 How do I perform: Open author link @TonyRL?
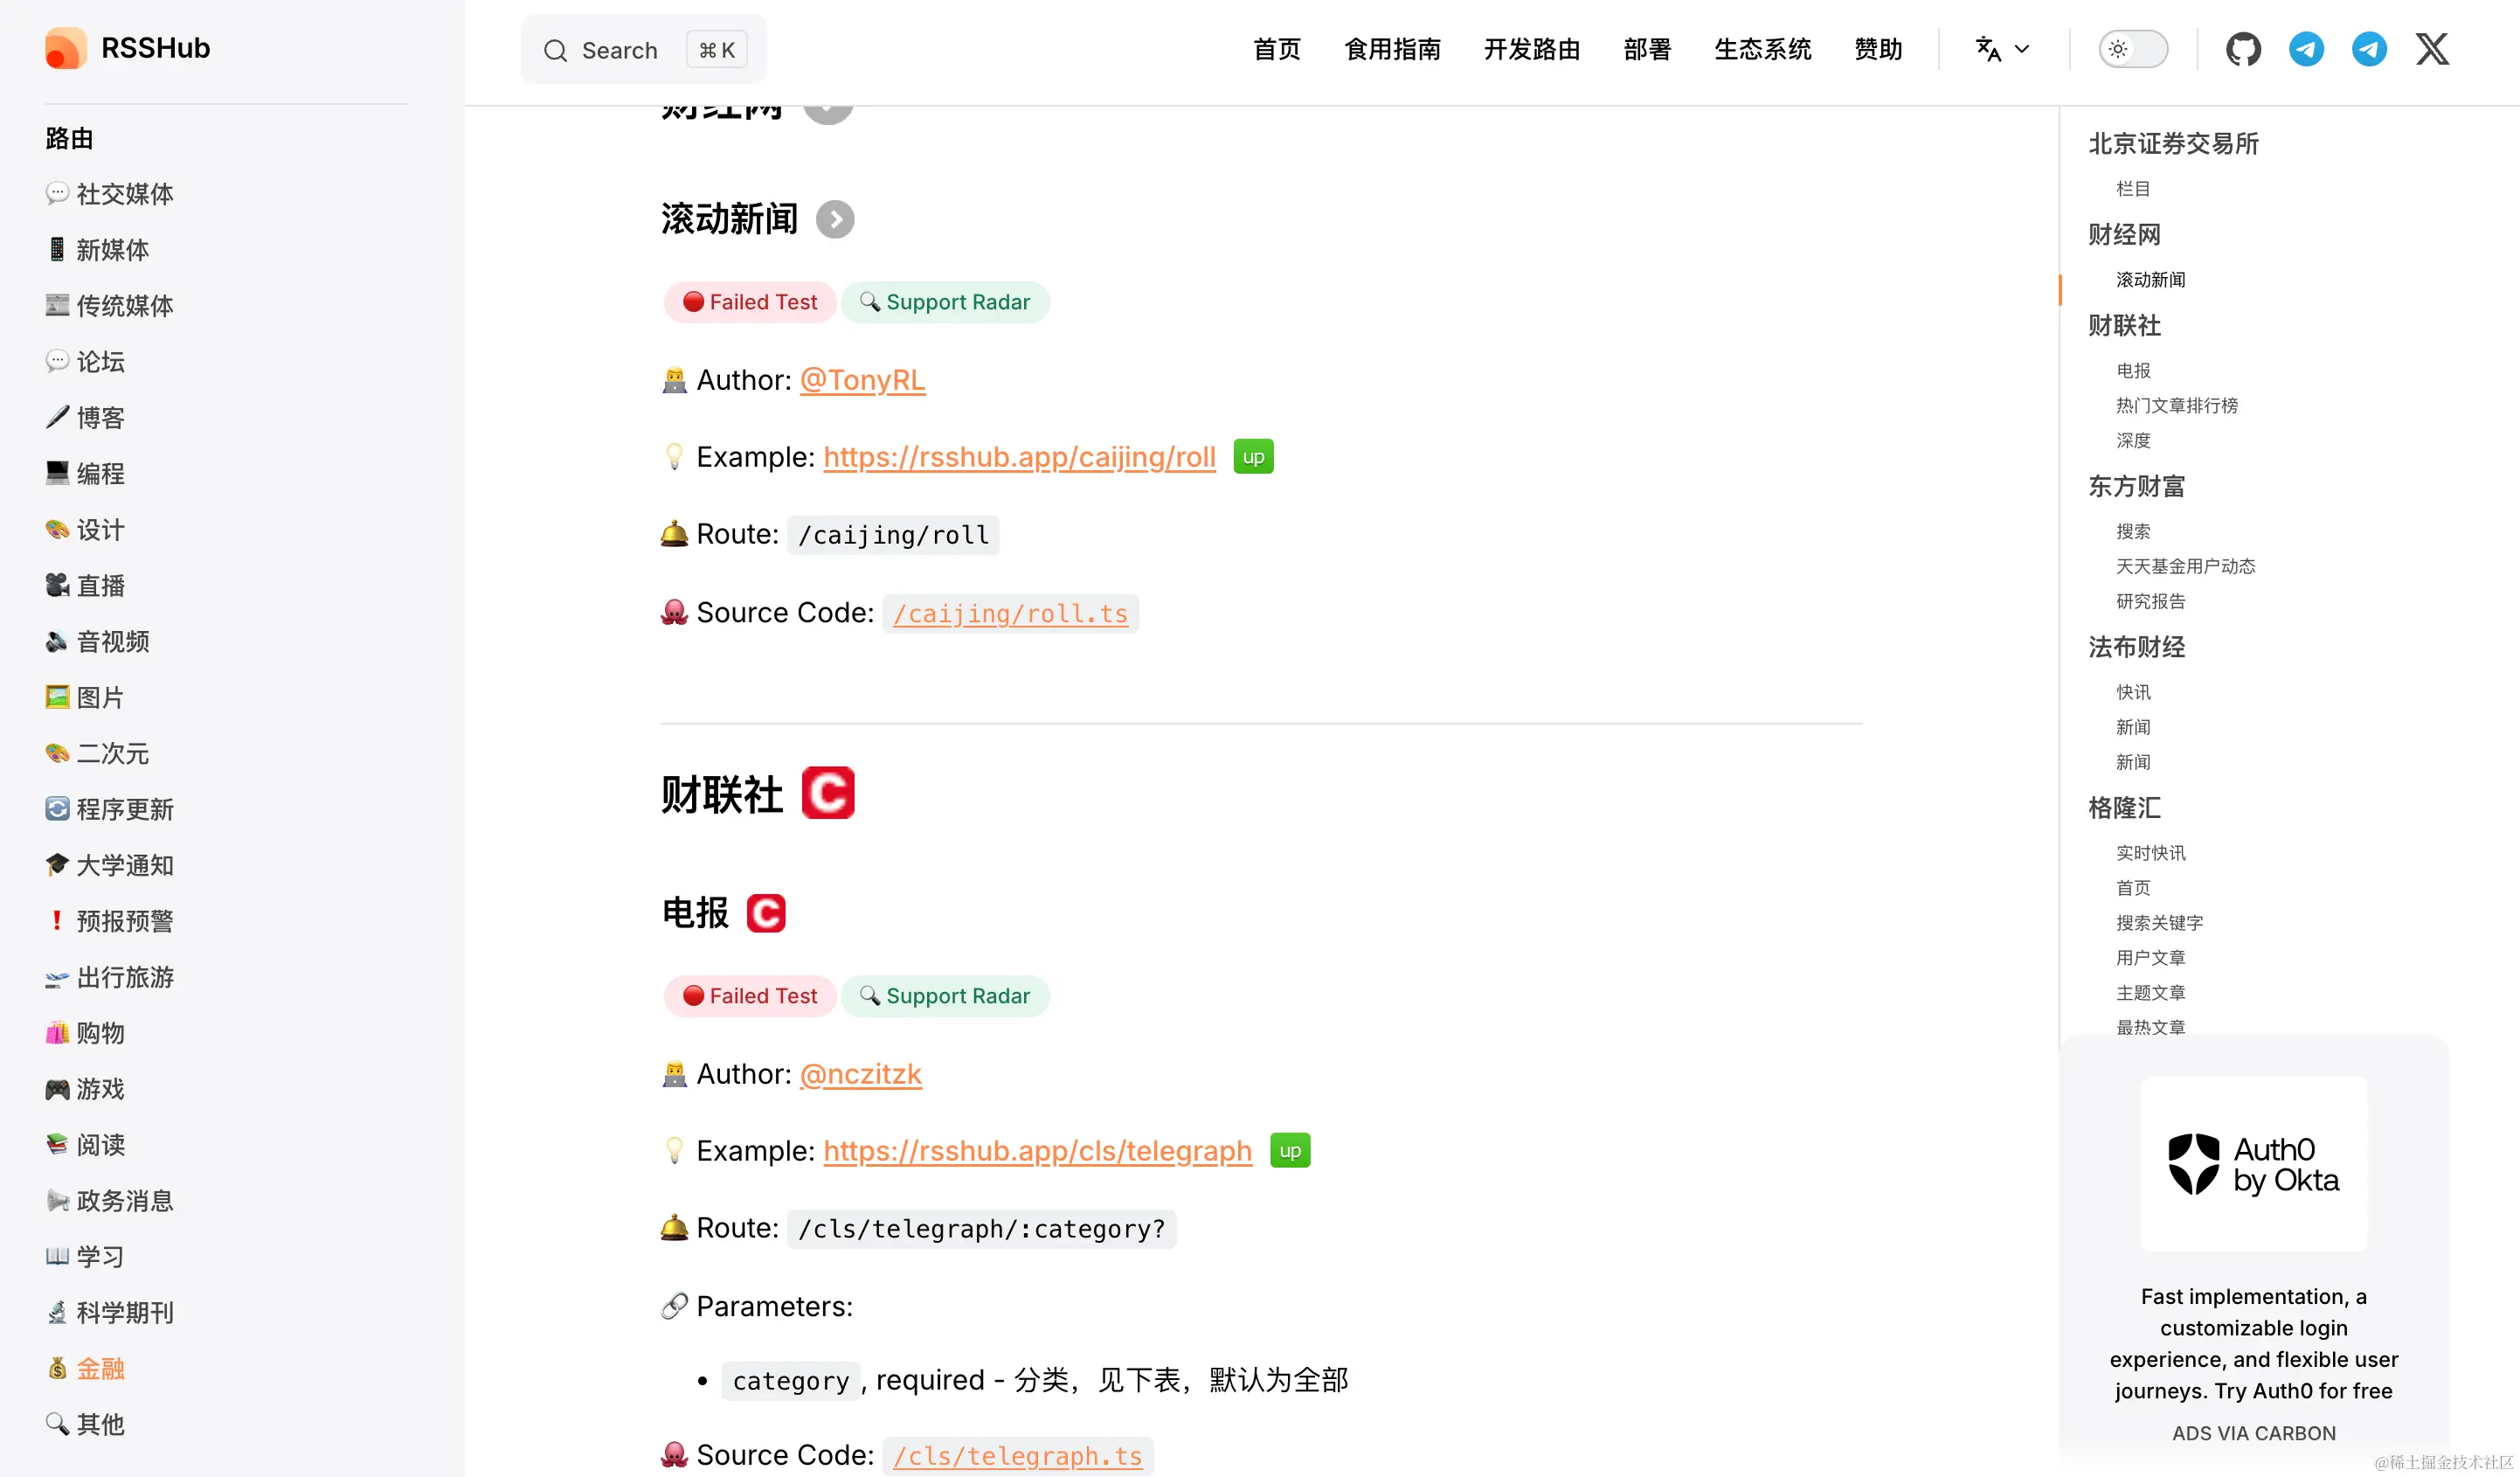[862, 380]
